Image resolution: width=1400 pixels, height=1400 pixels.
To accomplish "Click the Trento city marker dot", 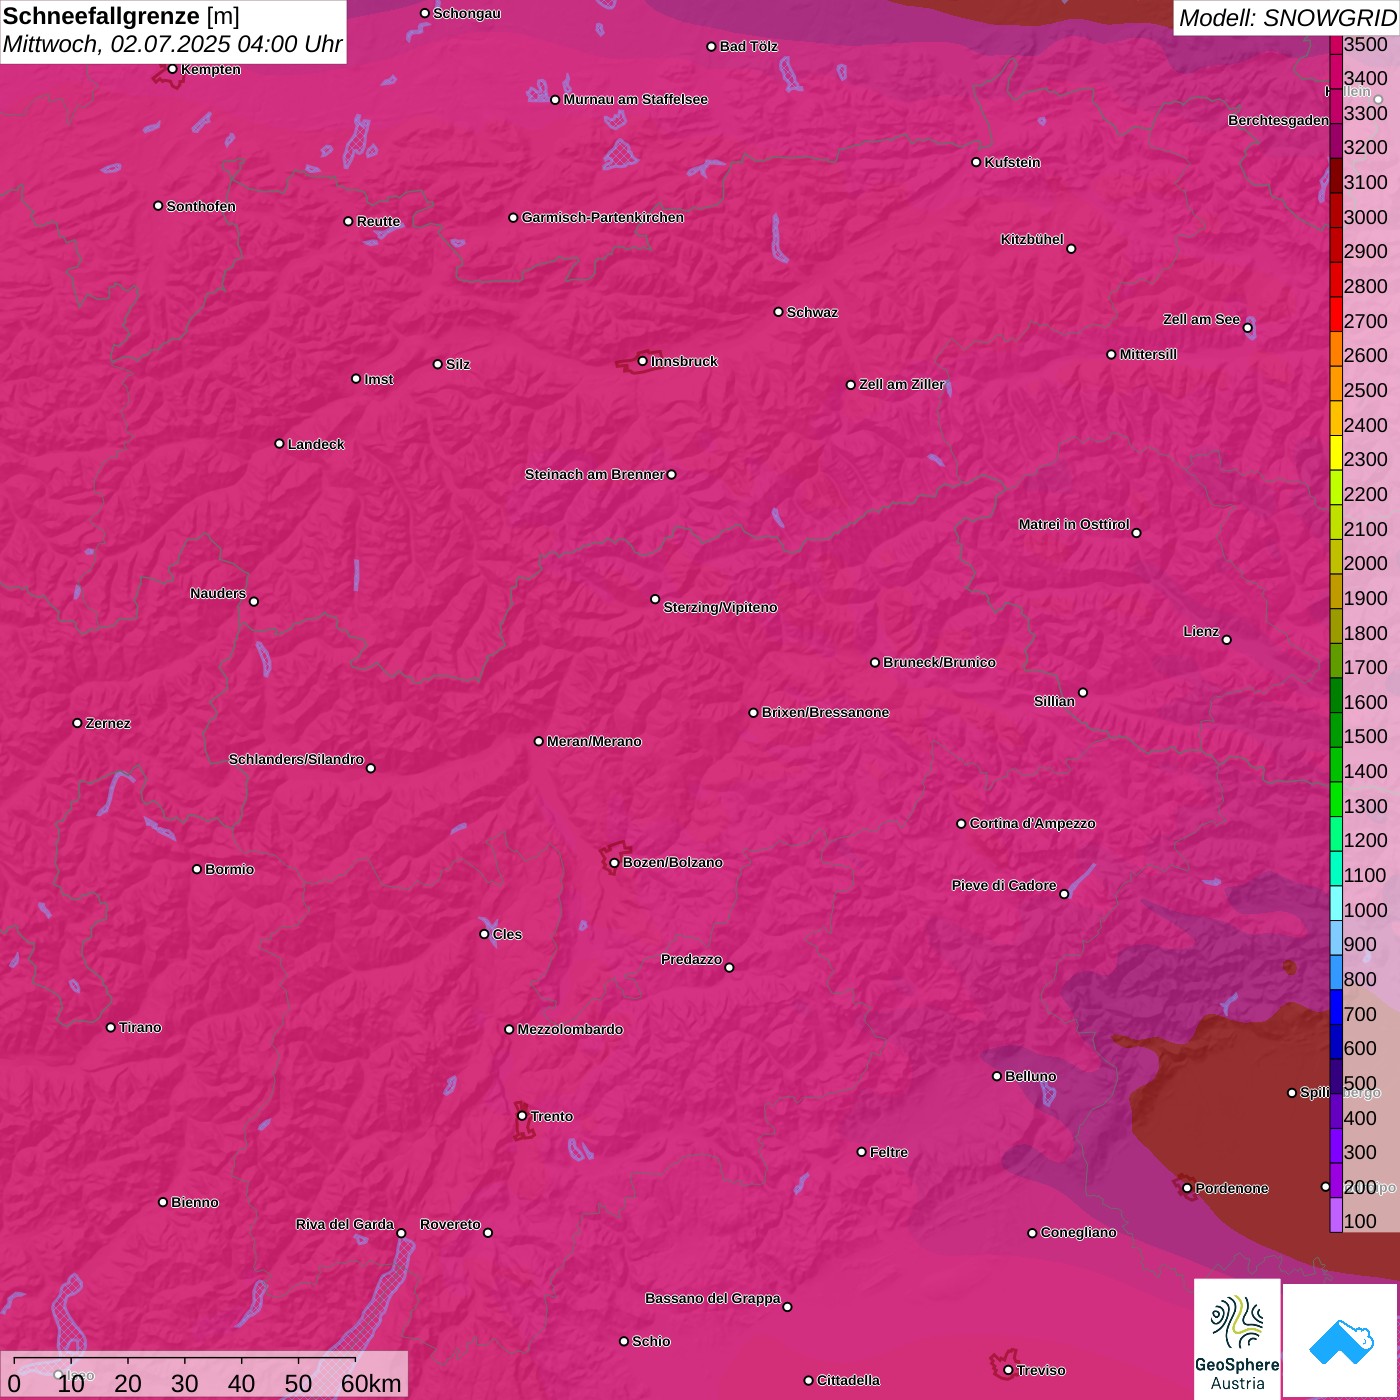I will 522,1116.
